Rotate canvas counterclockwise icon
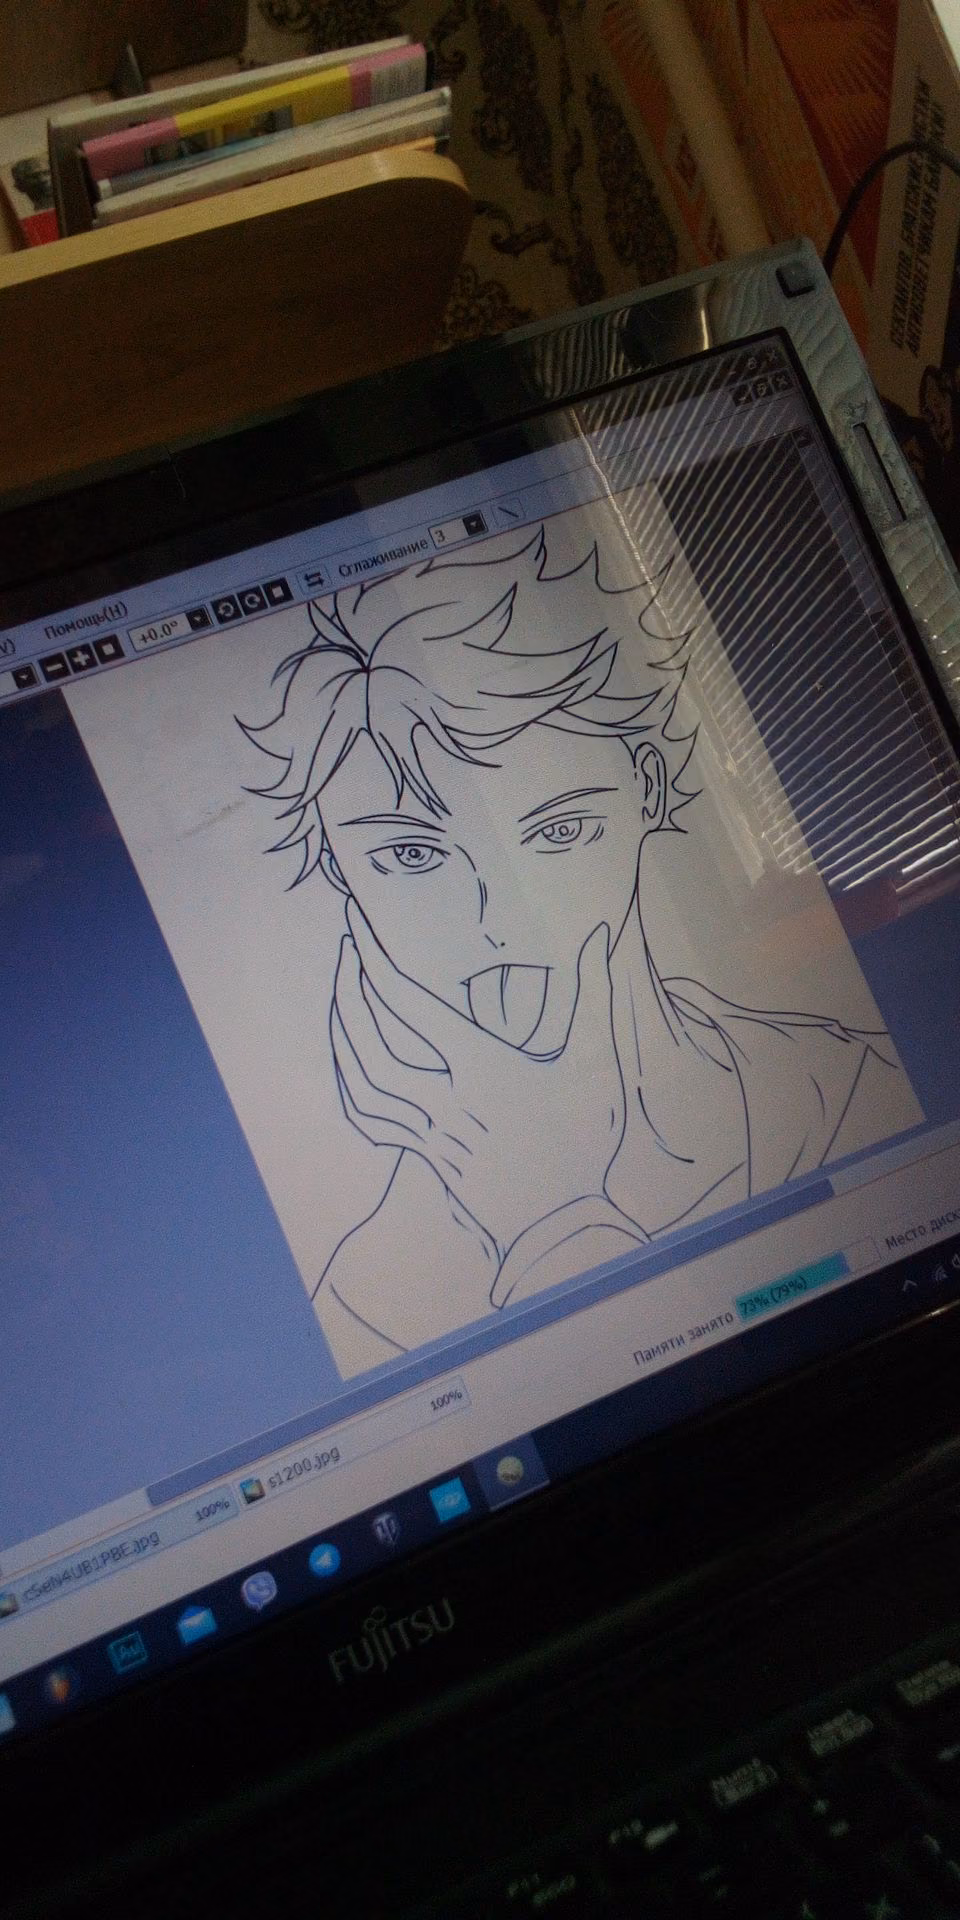Viewport: 960px width, 1920px height. point(228,610)
